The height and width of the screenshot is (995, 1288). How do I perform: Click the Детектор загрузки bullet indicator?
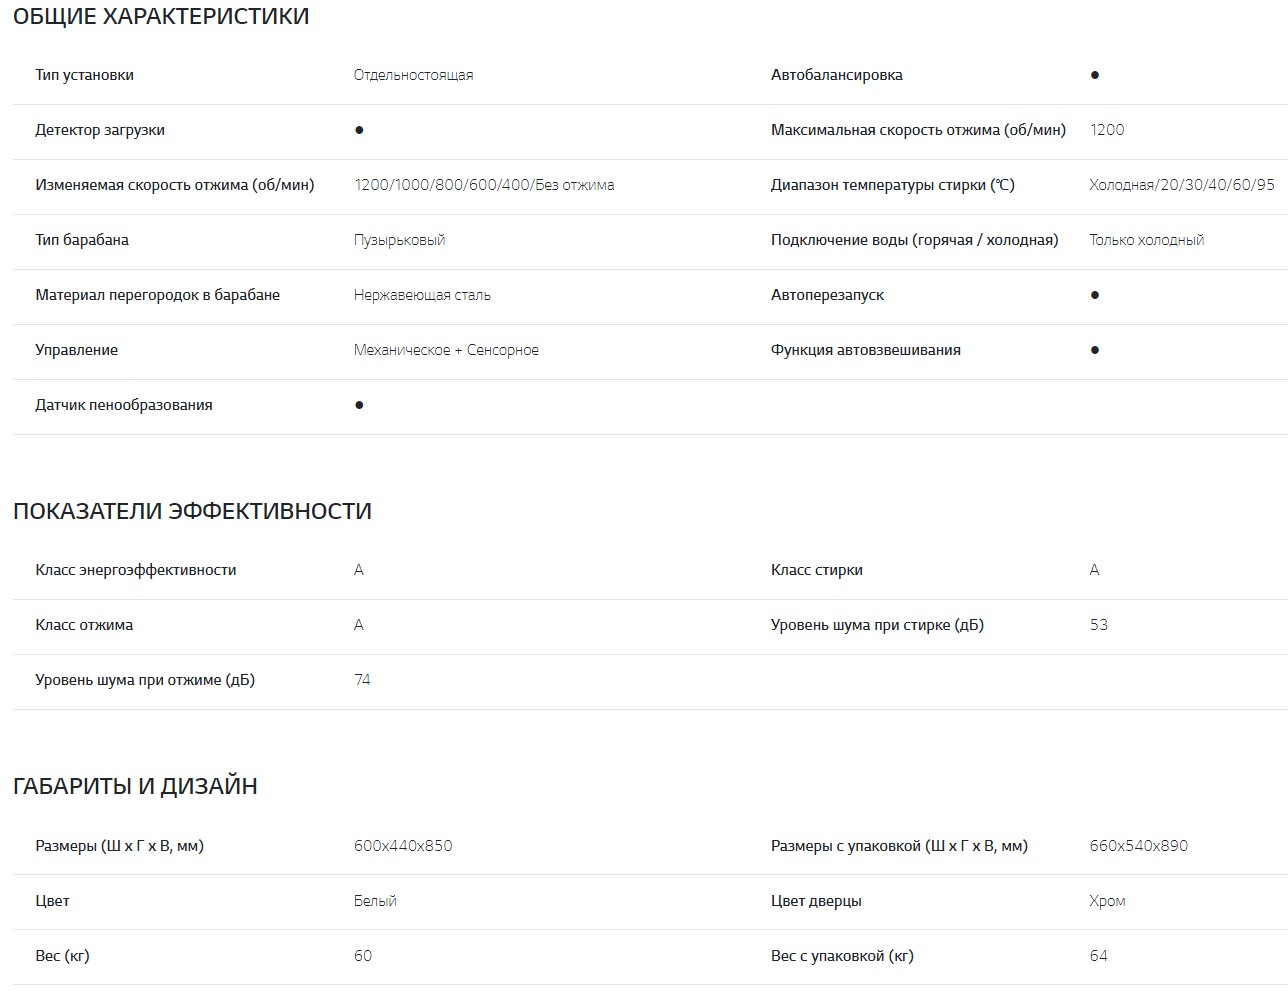pos(359,130)
